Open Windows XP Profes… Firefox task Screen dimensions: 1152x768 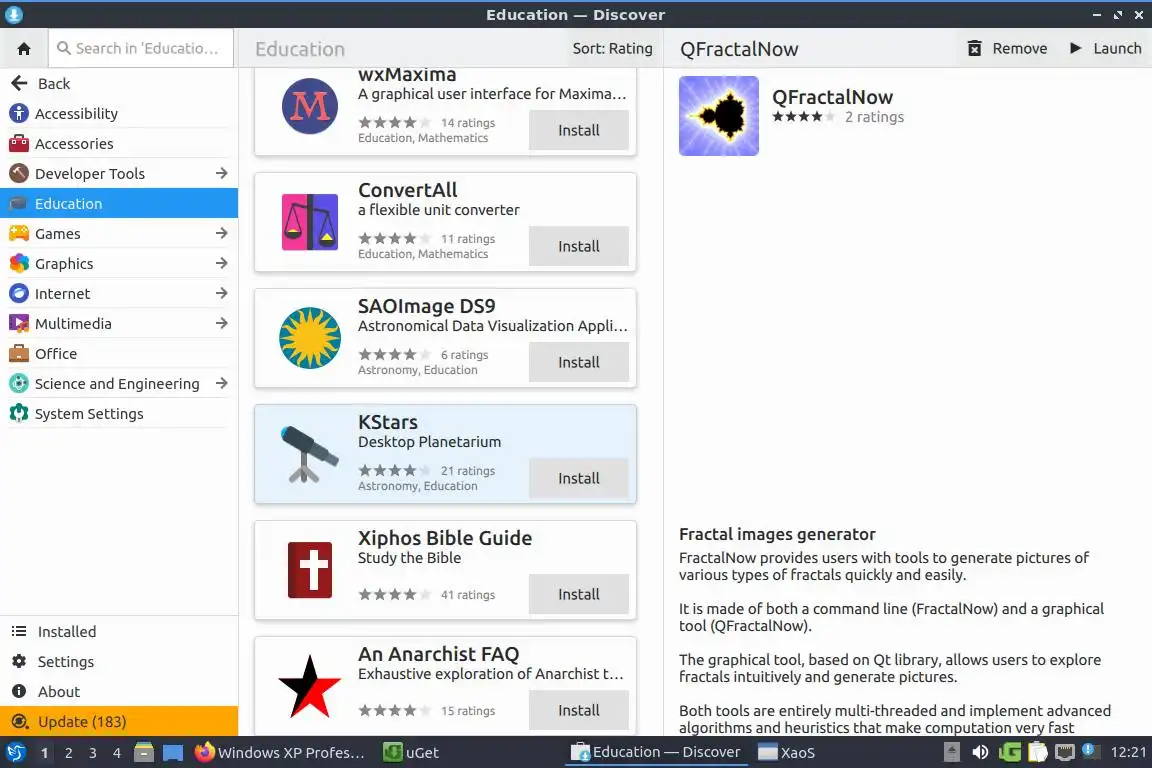tap(280, 753)
